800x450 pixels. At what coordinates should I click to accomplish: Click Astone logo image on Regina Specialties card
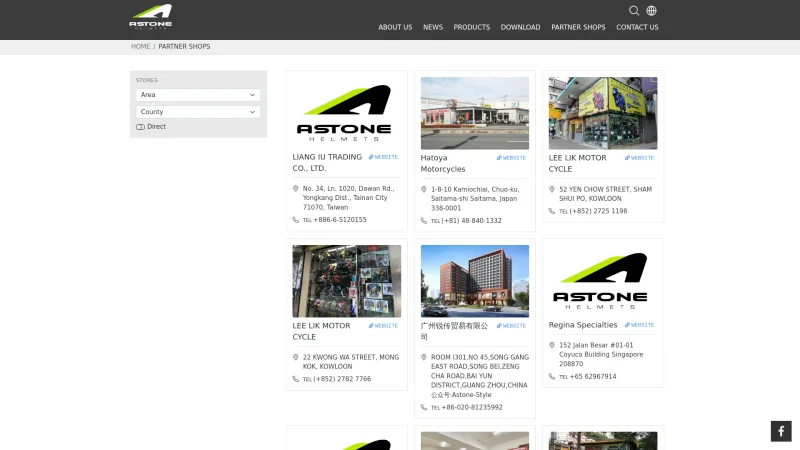coord(601,281)
